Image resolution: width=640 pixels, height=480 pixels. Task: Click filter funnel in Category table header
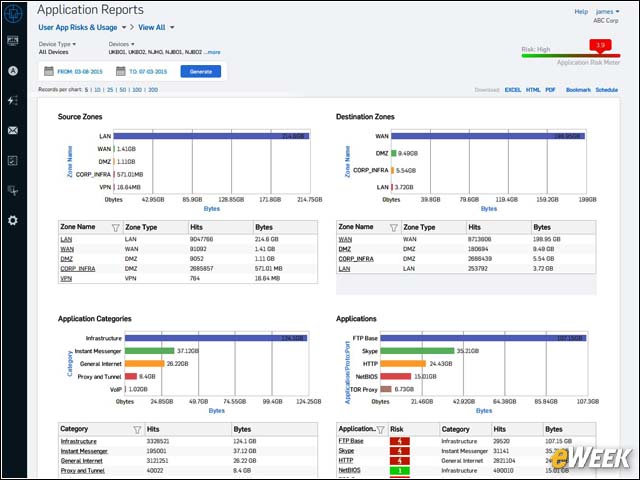137,430
